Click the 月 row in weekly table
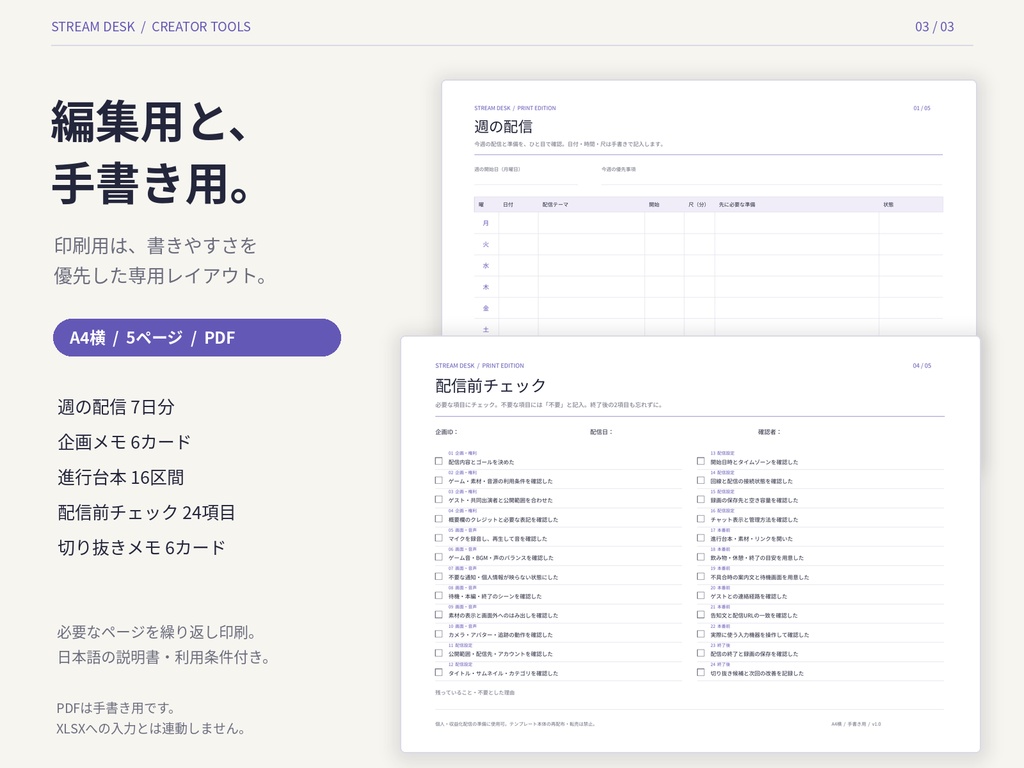 (709, 223)
